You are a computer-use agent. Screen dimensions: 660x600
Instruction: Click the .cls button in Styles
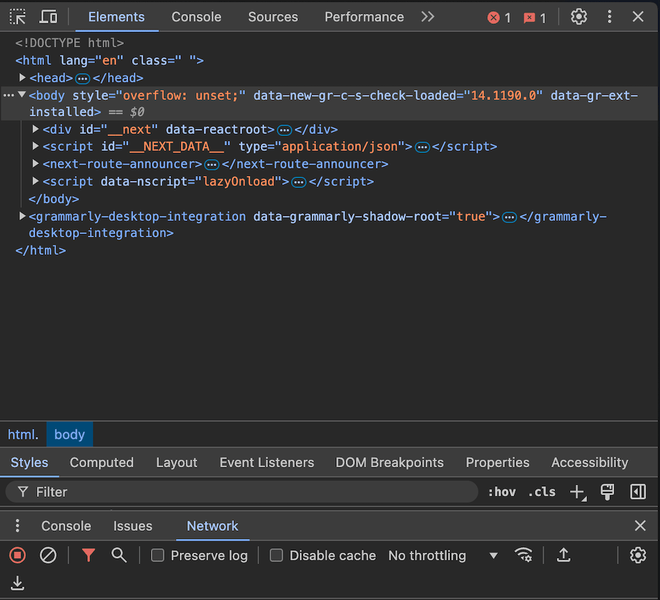point(542,492)
